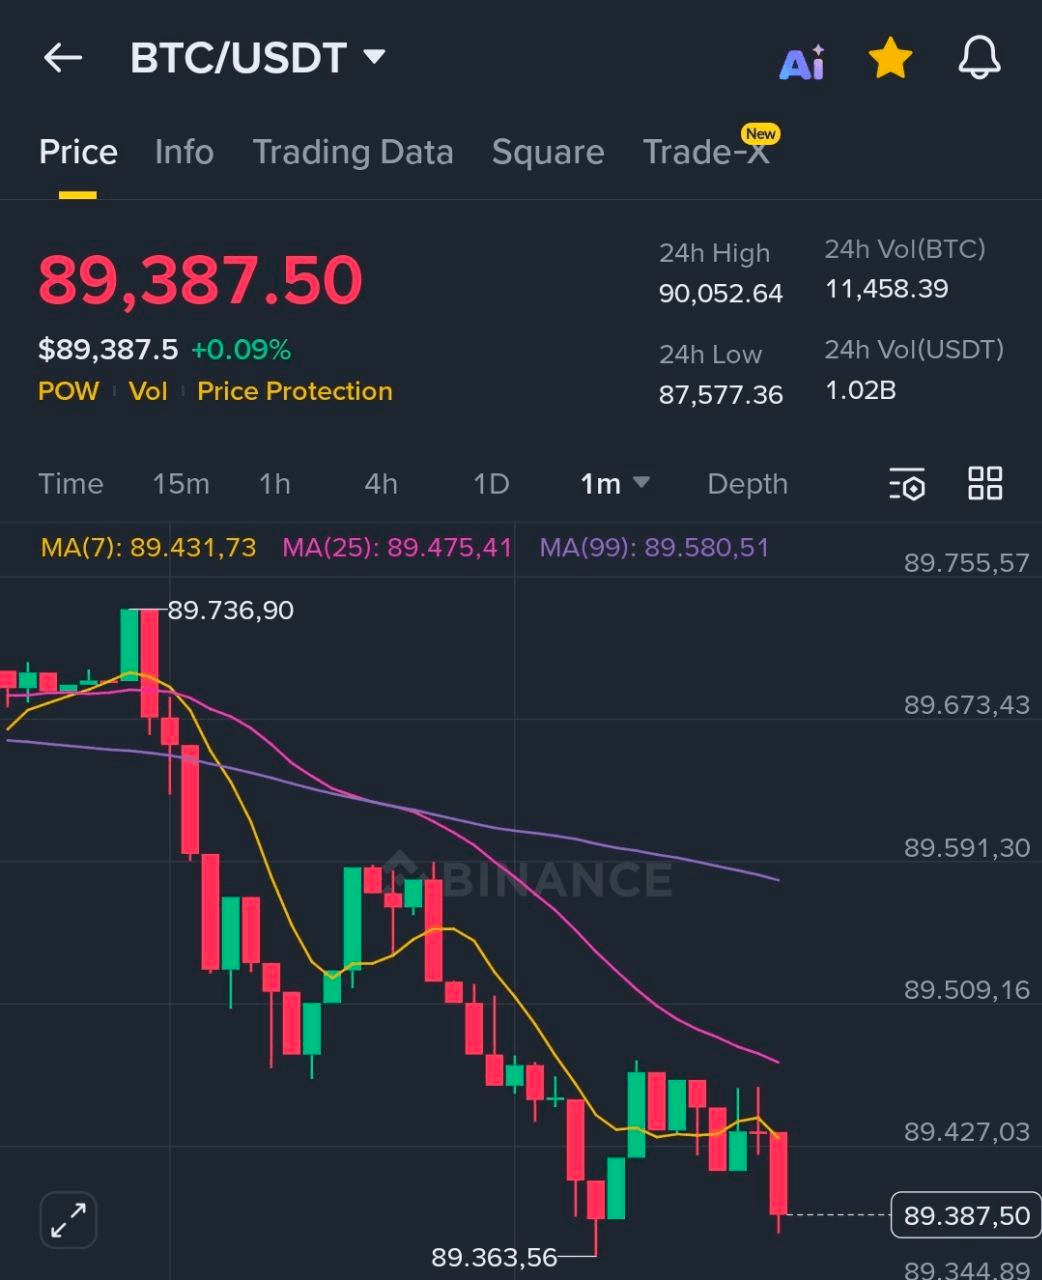
Task: Open the chart layout grid icon
Action: pos(985,483)
